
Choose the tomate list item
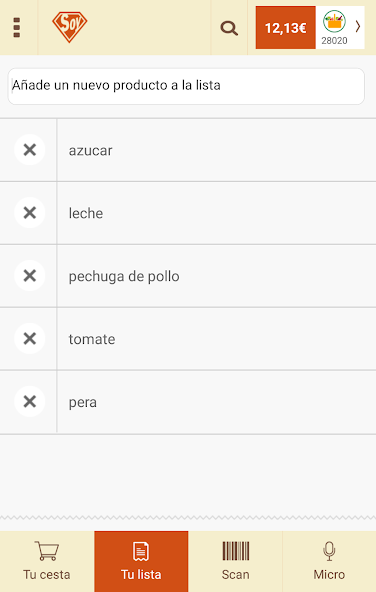tap(217, 339)
